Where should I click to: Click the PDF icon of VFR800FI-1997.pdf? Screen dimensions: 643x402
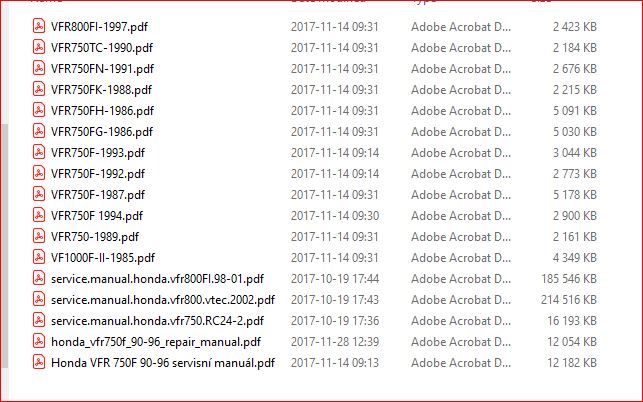click(x=39, y=26)
